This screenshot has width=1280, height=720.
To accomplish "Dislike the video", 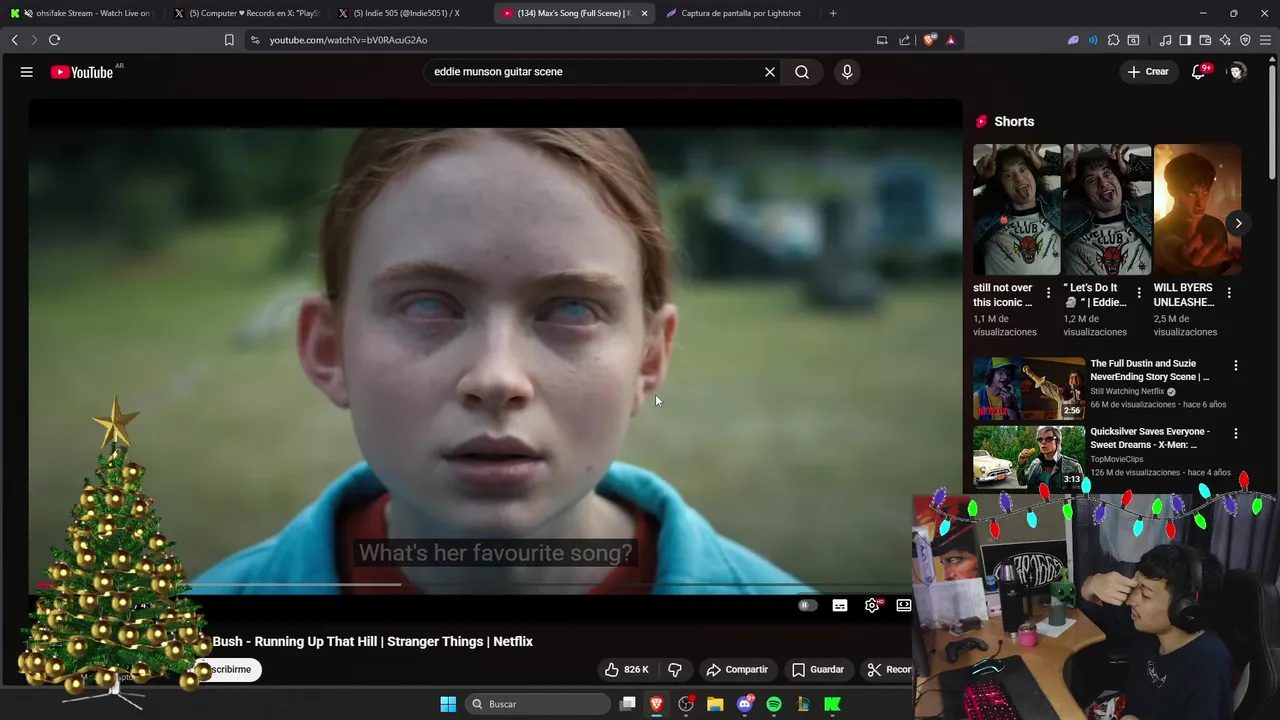I will (x=675, y=669).
